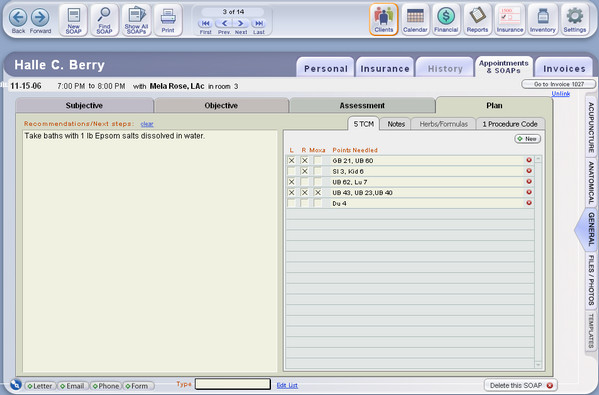Print the current SOAP
Image resolution: width=599 pixels, height=395 pixels.
[168, 20]
